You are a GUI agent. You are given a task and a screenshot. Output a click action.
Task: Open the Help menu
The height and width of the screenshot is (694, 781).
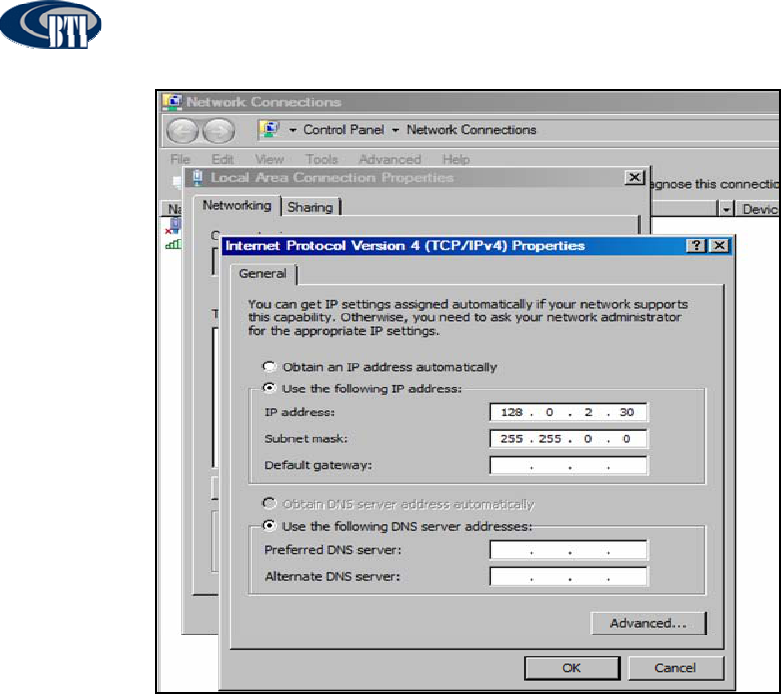coord(456,159)
